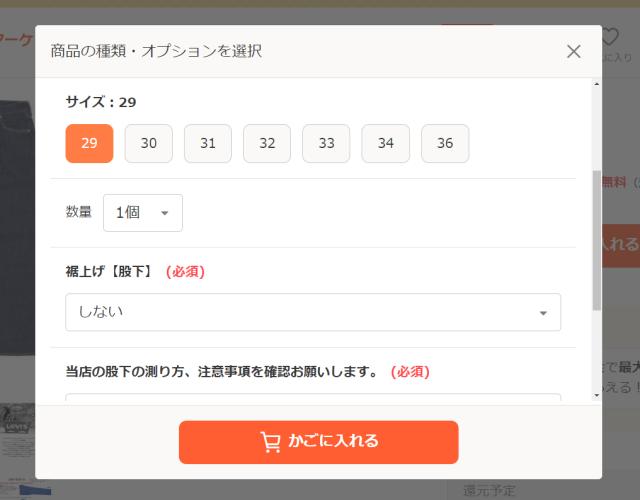The width and height of the screenshot is (640, 500).
Task: Select size 36
Action: click(445, 143)
